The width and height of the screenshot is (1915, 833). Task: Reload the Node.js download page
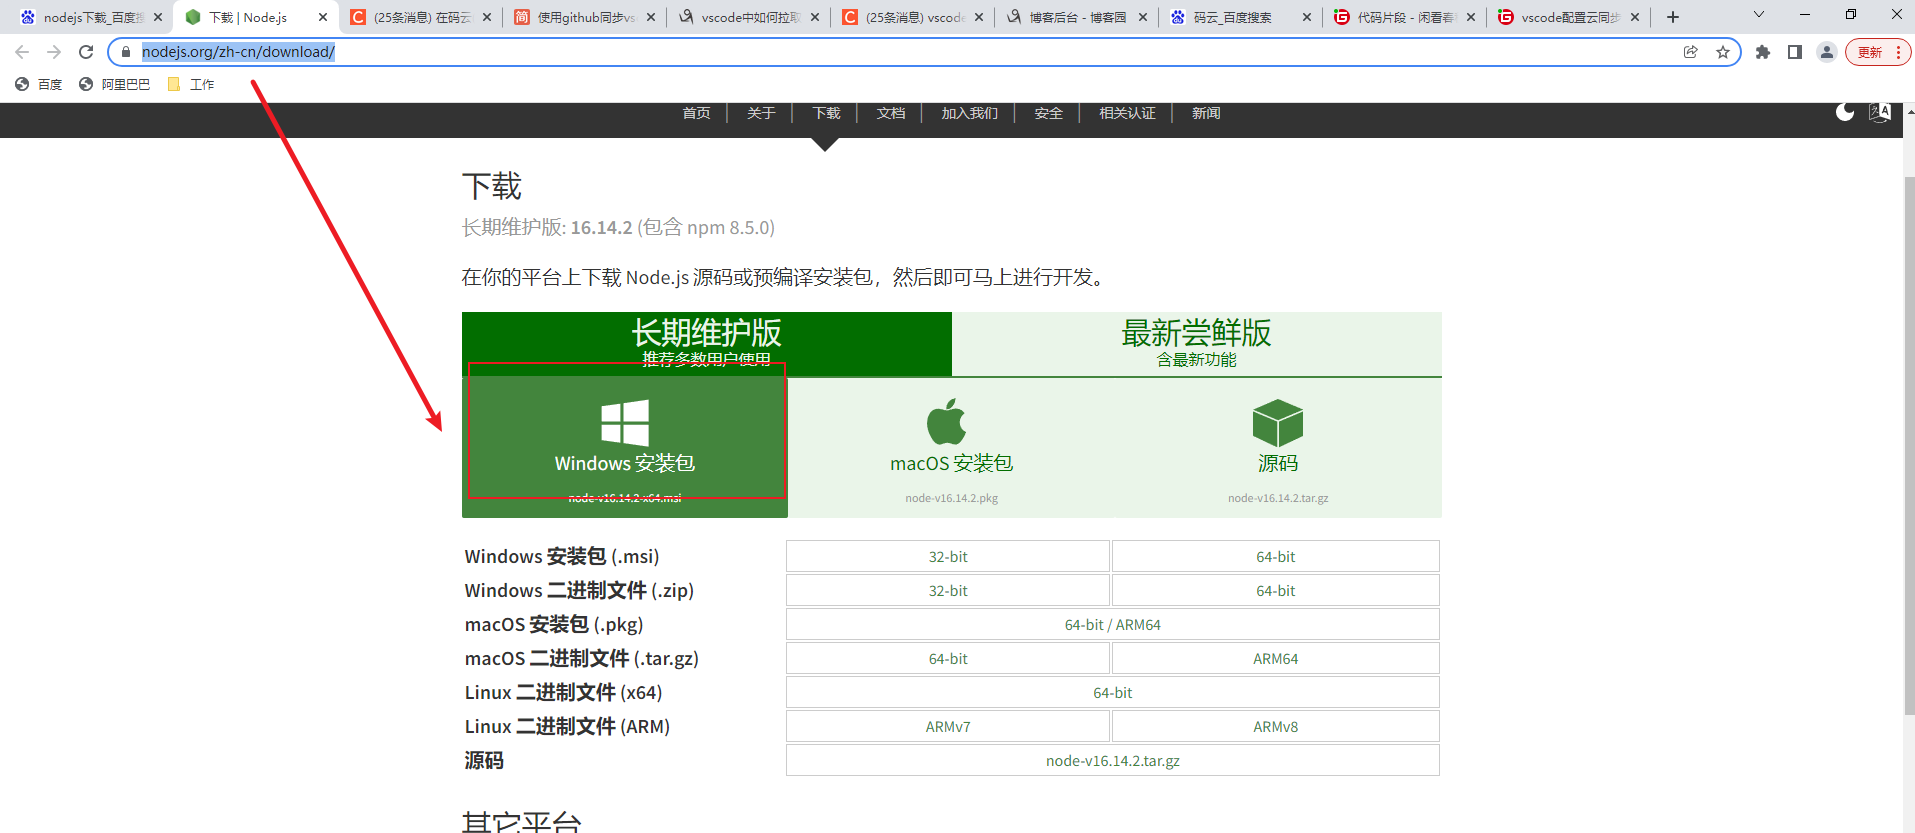click(x=86, y=52)
